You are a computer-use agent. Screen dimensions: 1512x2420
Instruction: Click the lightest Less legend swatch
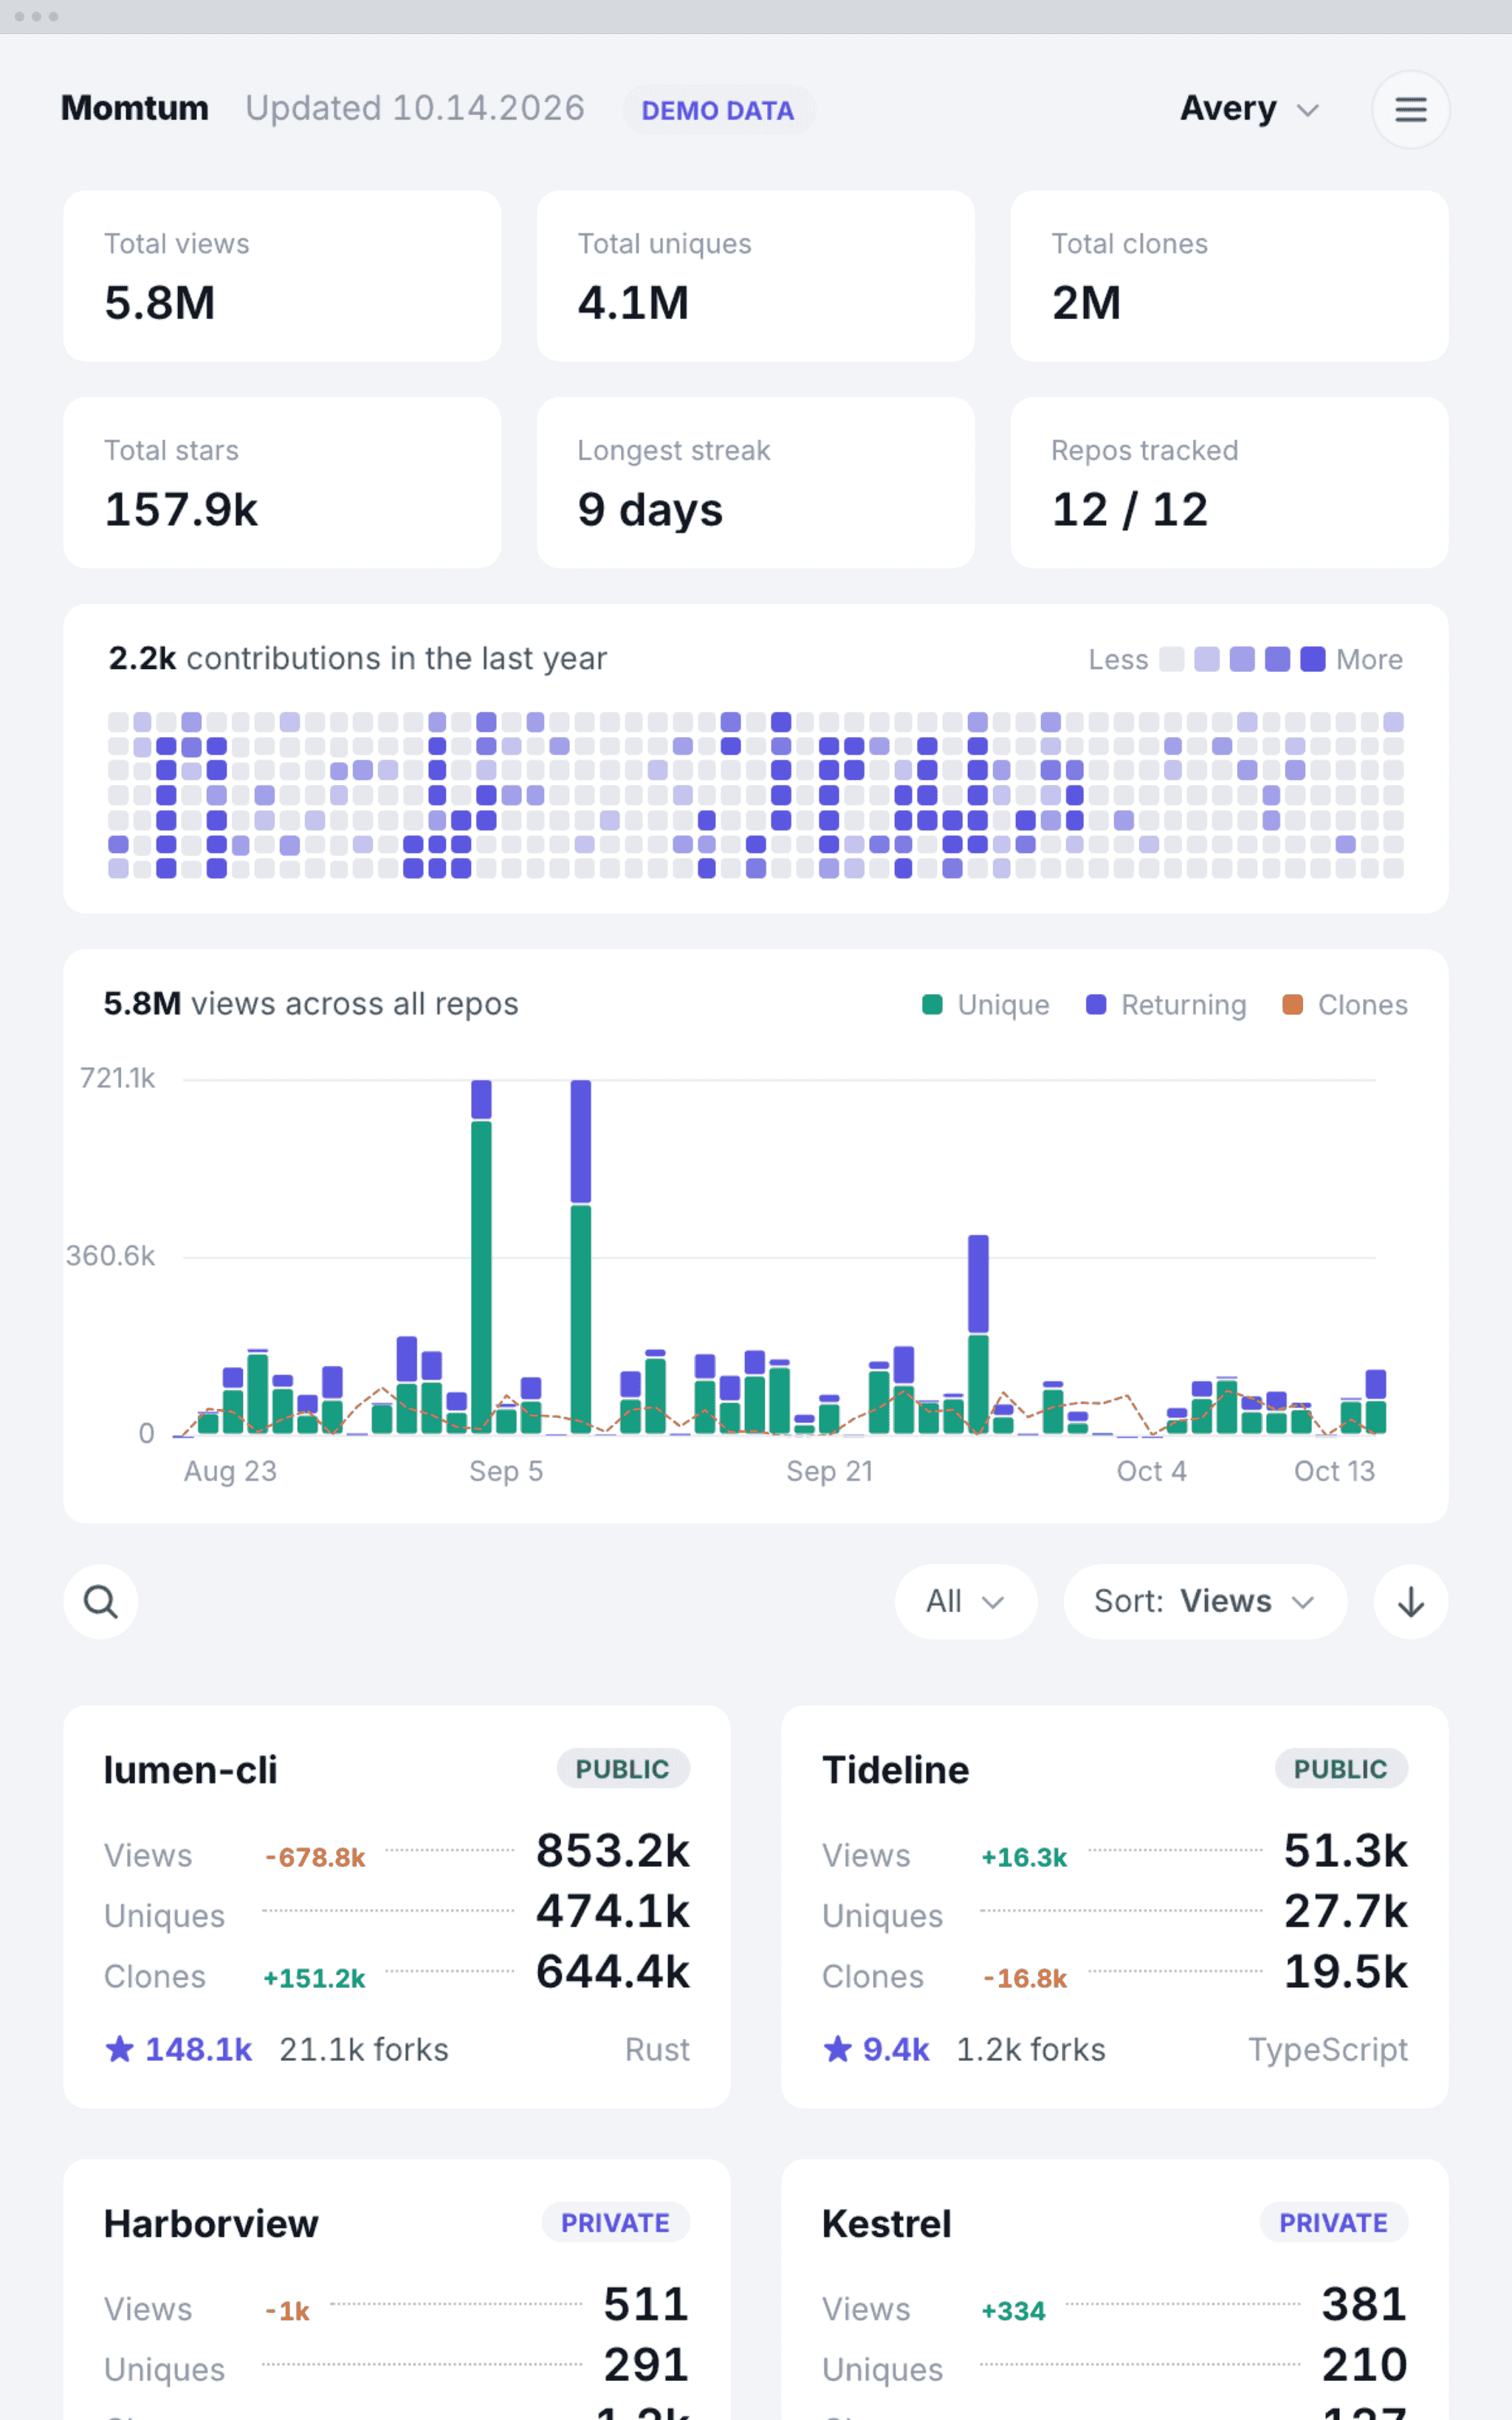1172,659
